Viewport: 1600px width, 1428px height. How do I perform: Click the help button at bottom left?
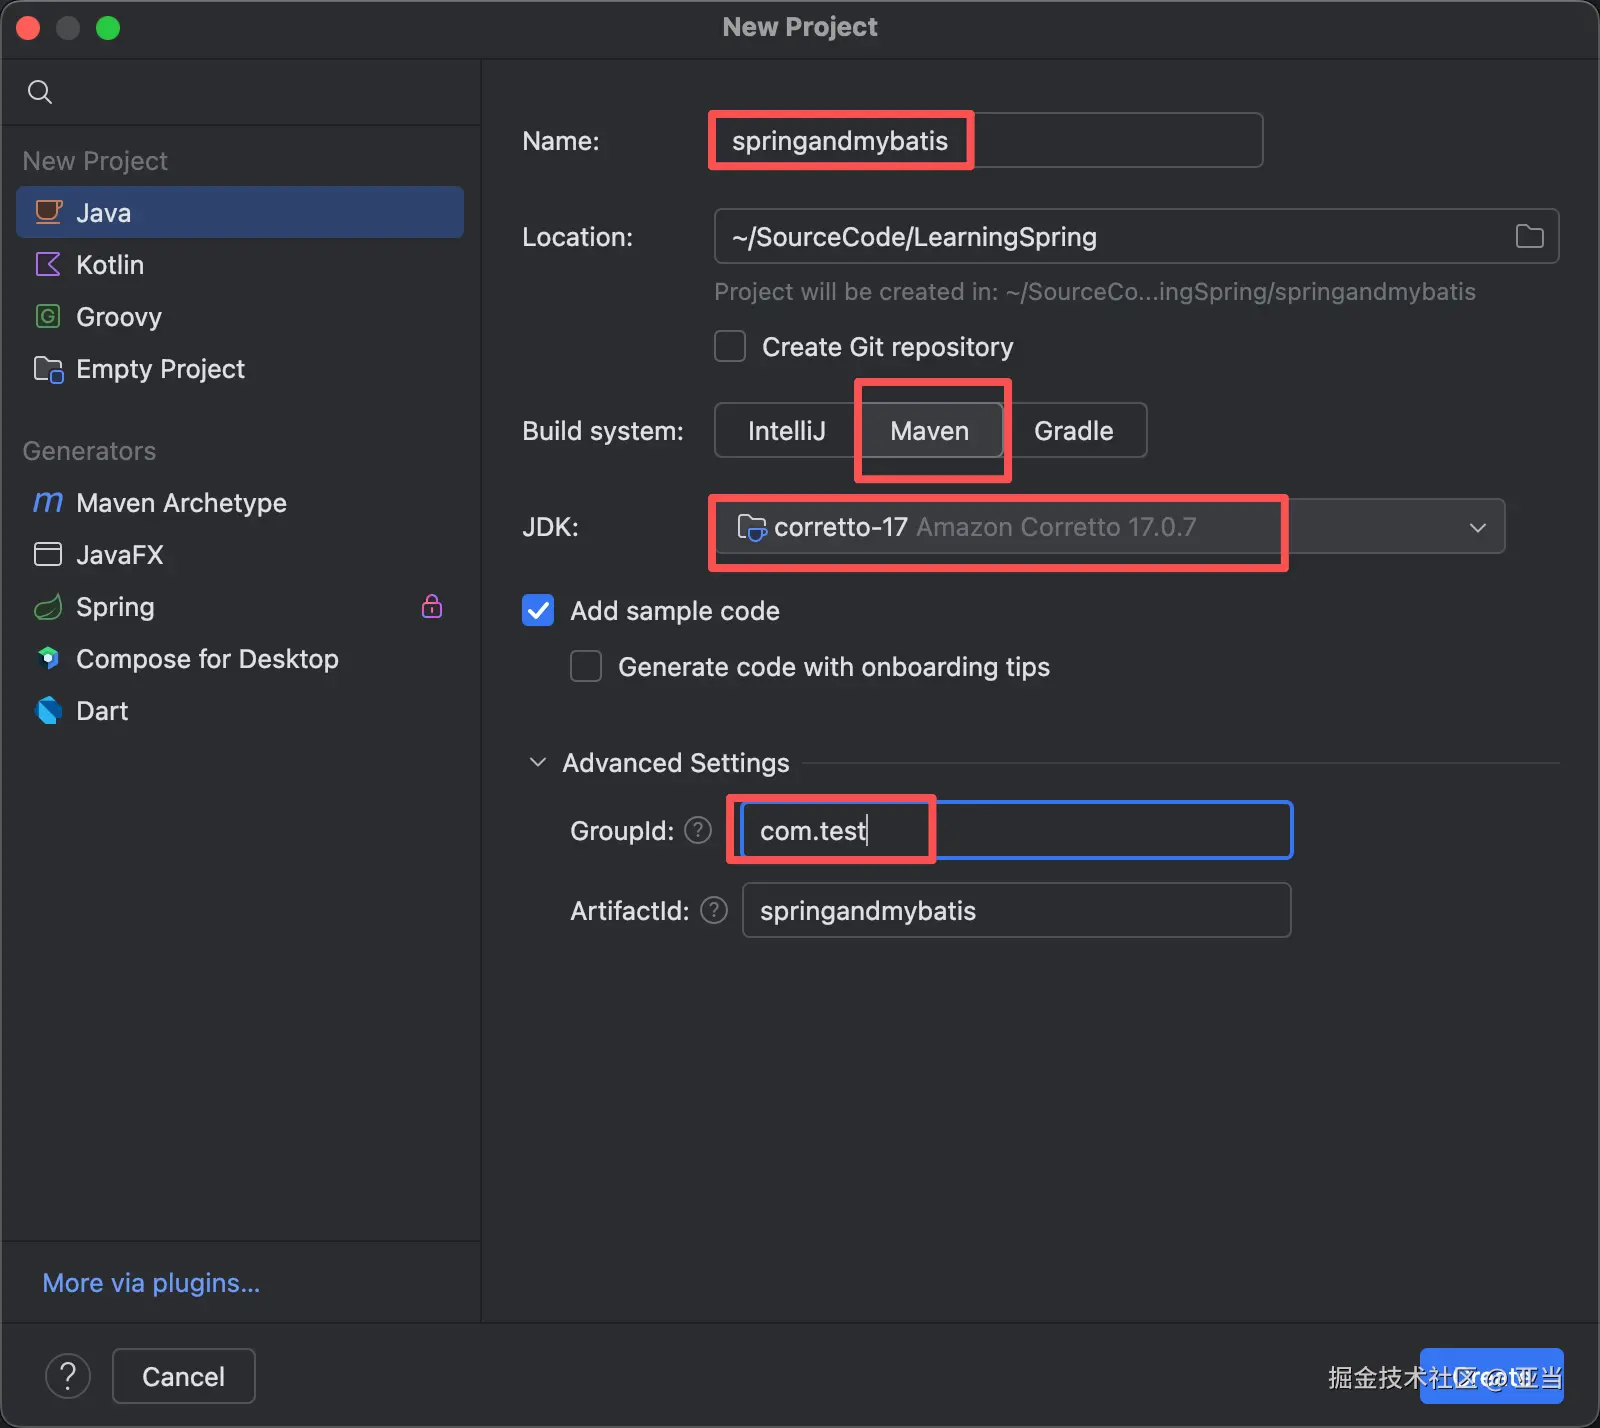68,1376
